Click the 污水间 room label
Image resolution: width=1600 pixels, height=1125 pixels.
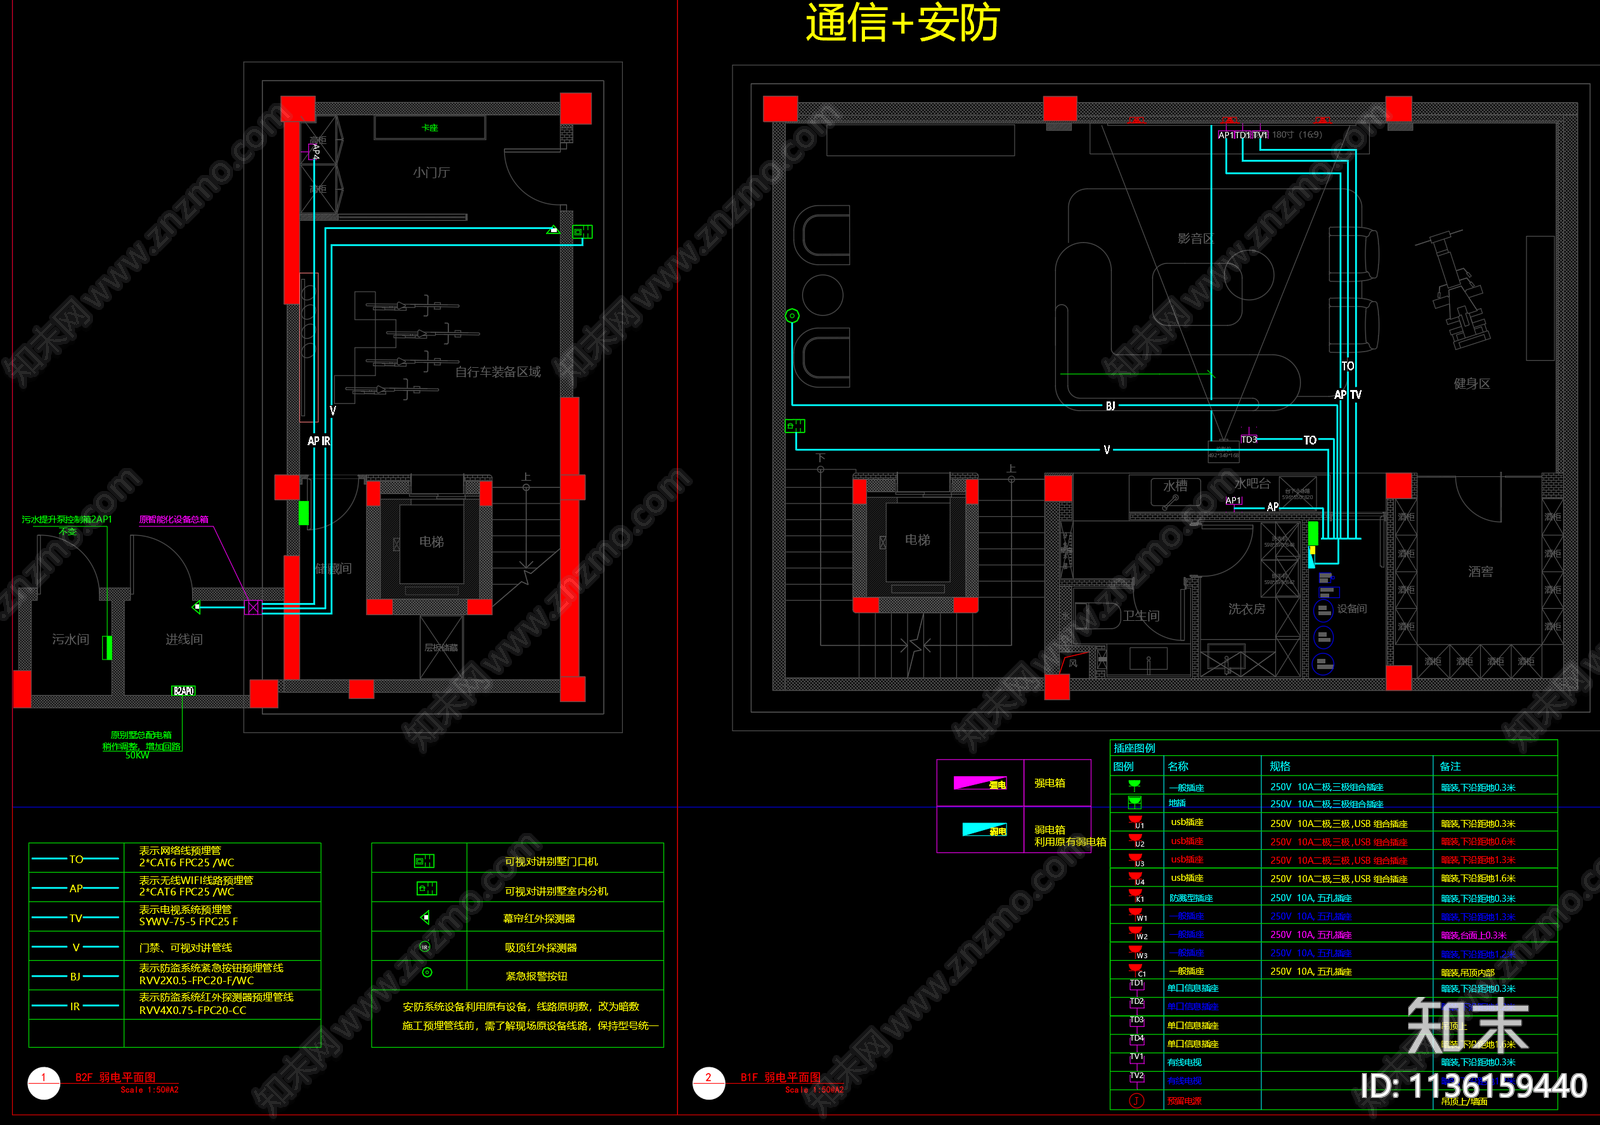tap(71, 639)
